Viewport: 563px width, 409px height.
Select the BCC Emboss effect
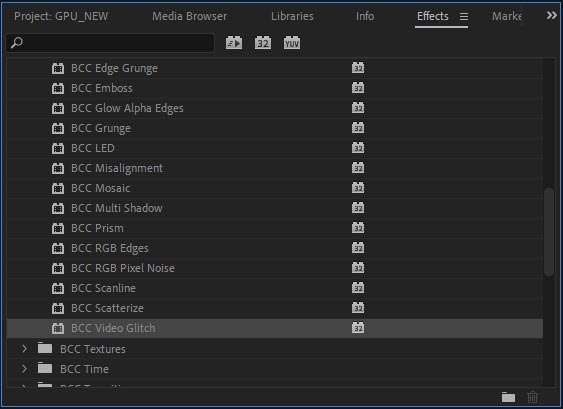[x=102, y=88]
